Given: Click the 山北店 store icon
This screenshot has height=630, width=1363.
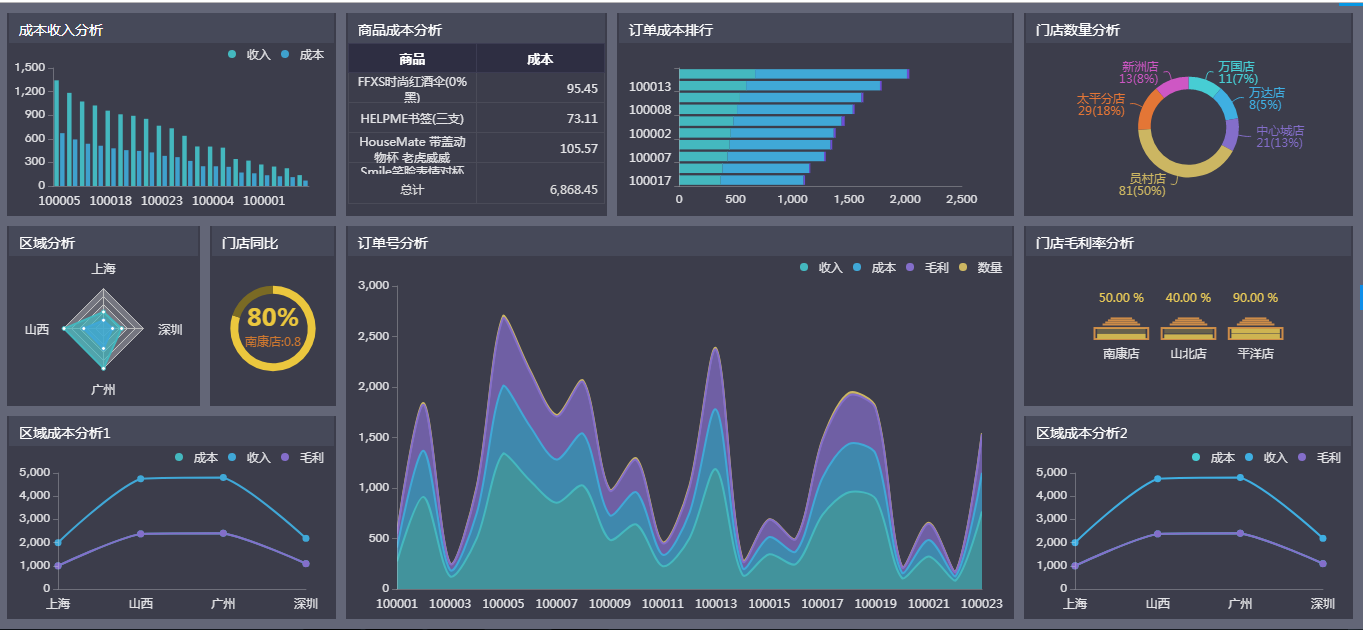Looking at the screenshot, I should [1187, 329].
